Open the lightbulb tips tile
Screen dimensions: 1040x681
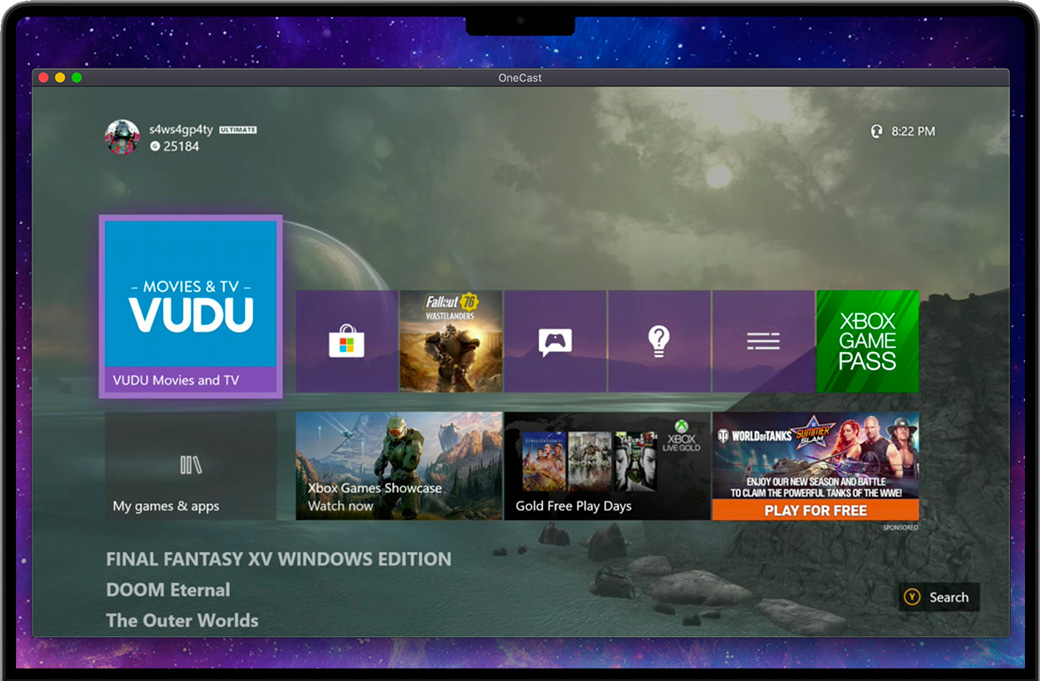[x=659, y=341]
